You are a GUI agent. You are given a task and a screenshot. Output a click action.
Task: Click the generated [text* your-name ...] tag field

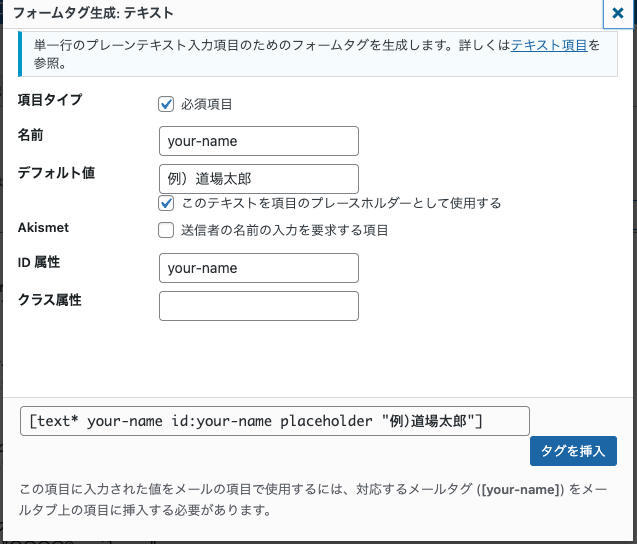[x=275, y=421]
